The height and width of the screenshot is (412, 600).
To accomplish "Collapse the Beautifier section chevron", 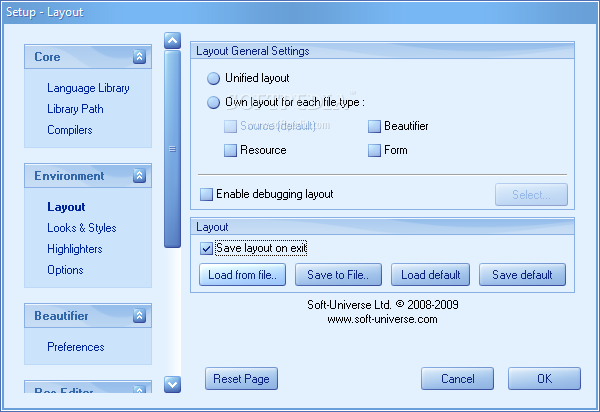I will tap(139, 316).
